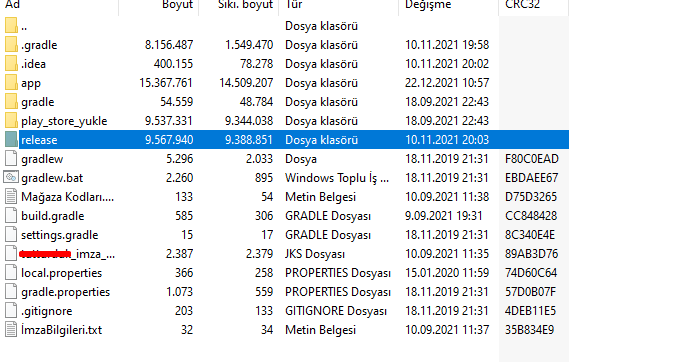This screenshot has width=683, height=362.
Task: Select the app folder name
Action: 31,83
